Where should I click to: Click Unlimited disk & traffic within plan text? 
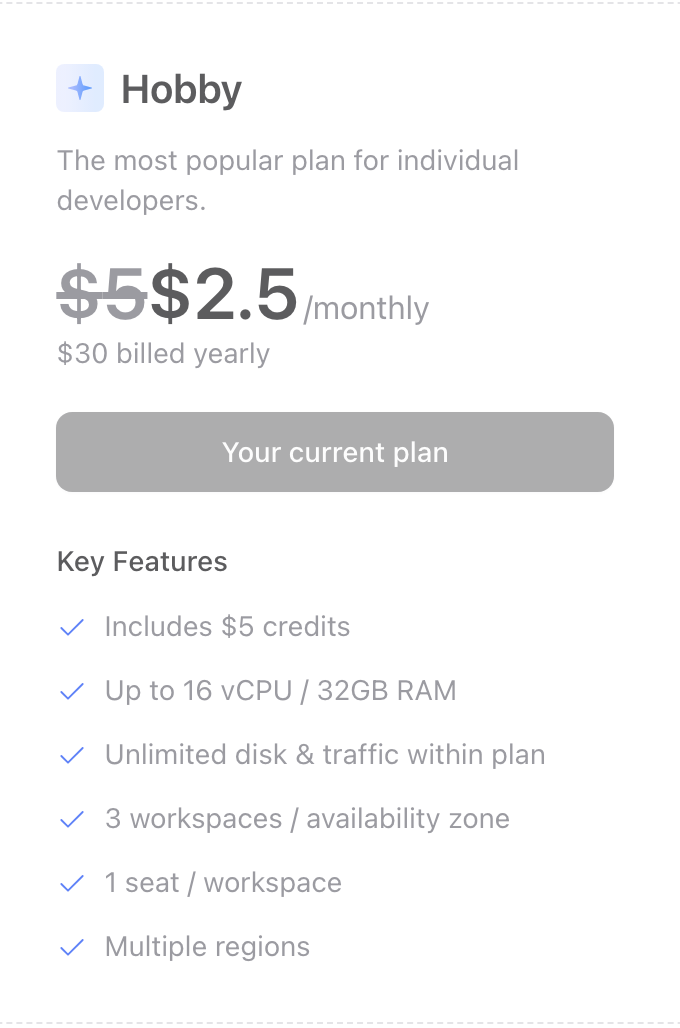coord(325,755)
